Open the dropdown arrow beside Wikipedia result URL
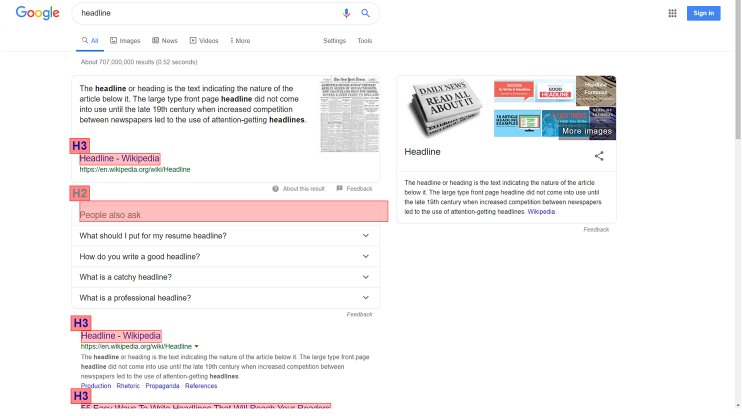This screenshot has width=742, height=416. pos(196,346)
